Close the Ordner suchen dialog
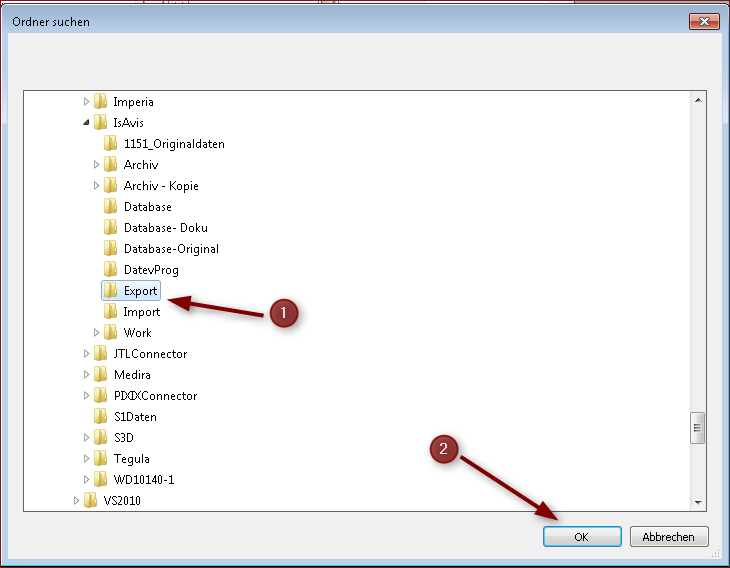Screen dimensions: 730x568 (706, 21)
